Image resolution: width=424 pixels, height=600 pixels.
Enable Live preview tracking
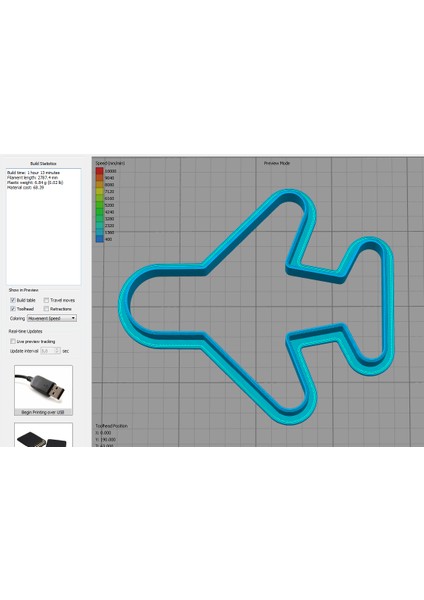pos(13,341)
